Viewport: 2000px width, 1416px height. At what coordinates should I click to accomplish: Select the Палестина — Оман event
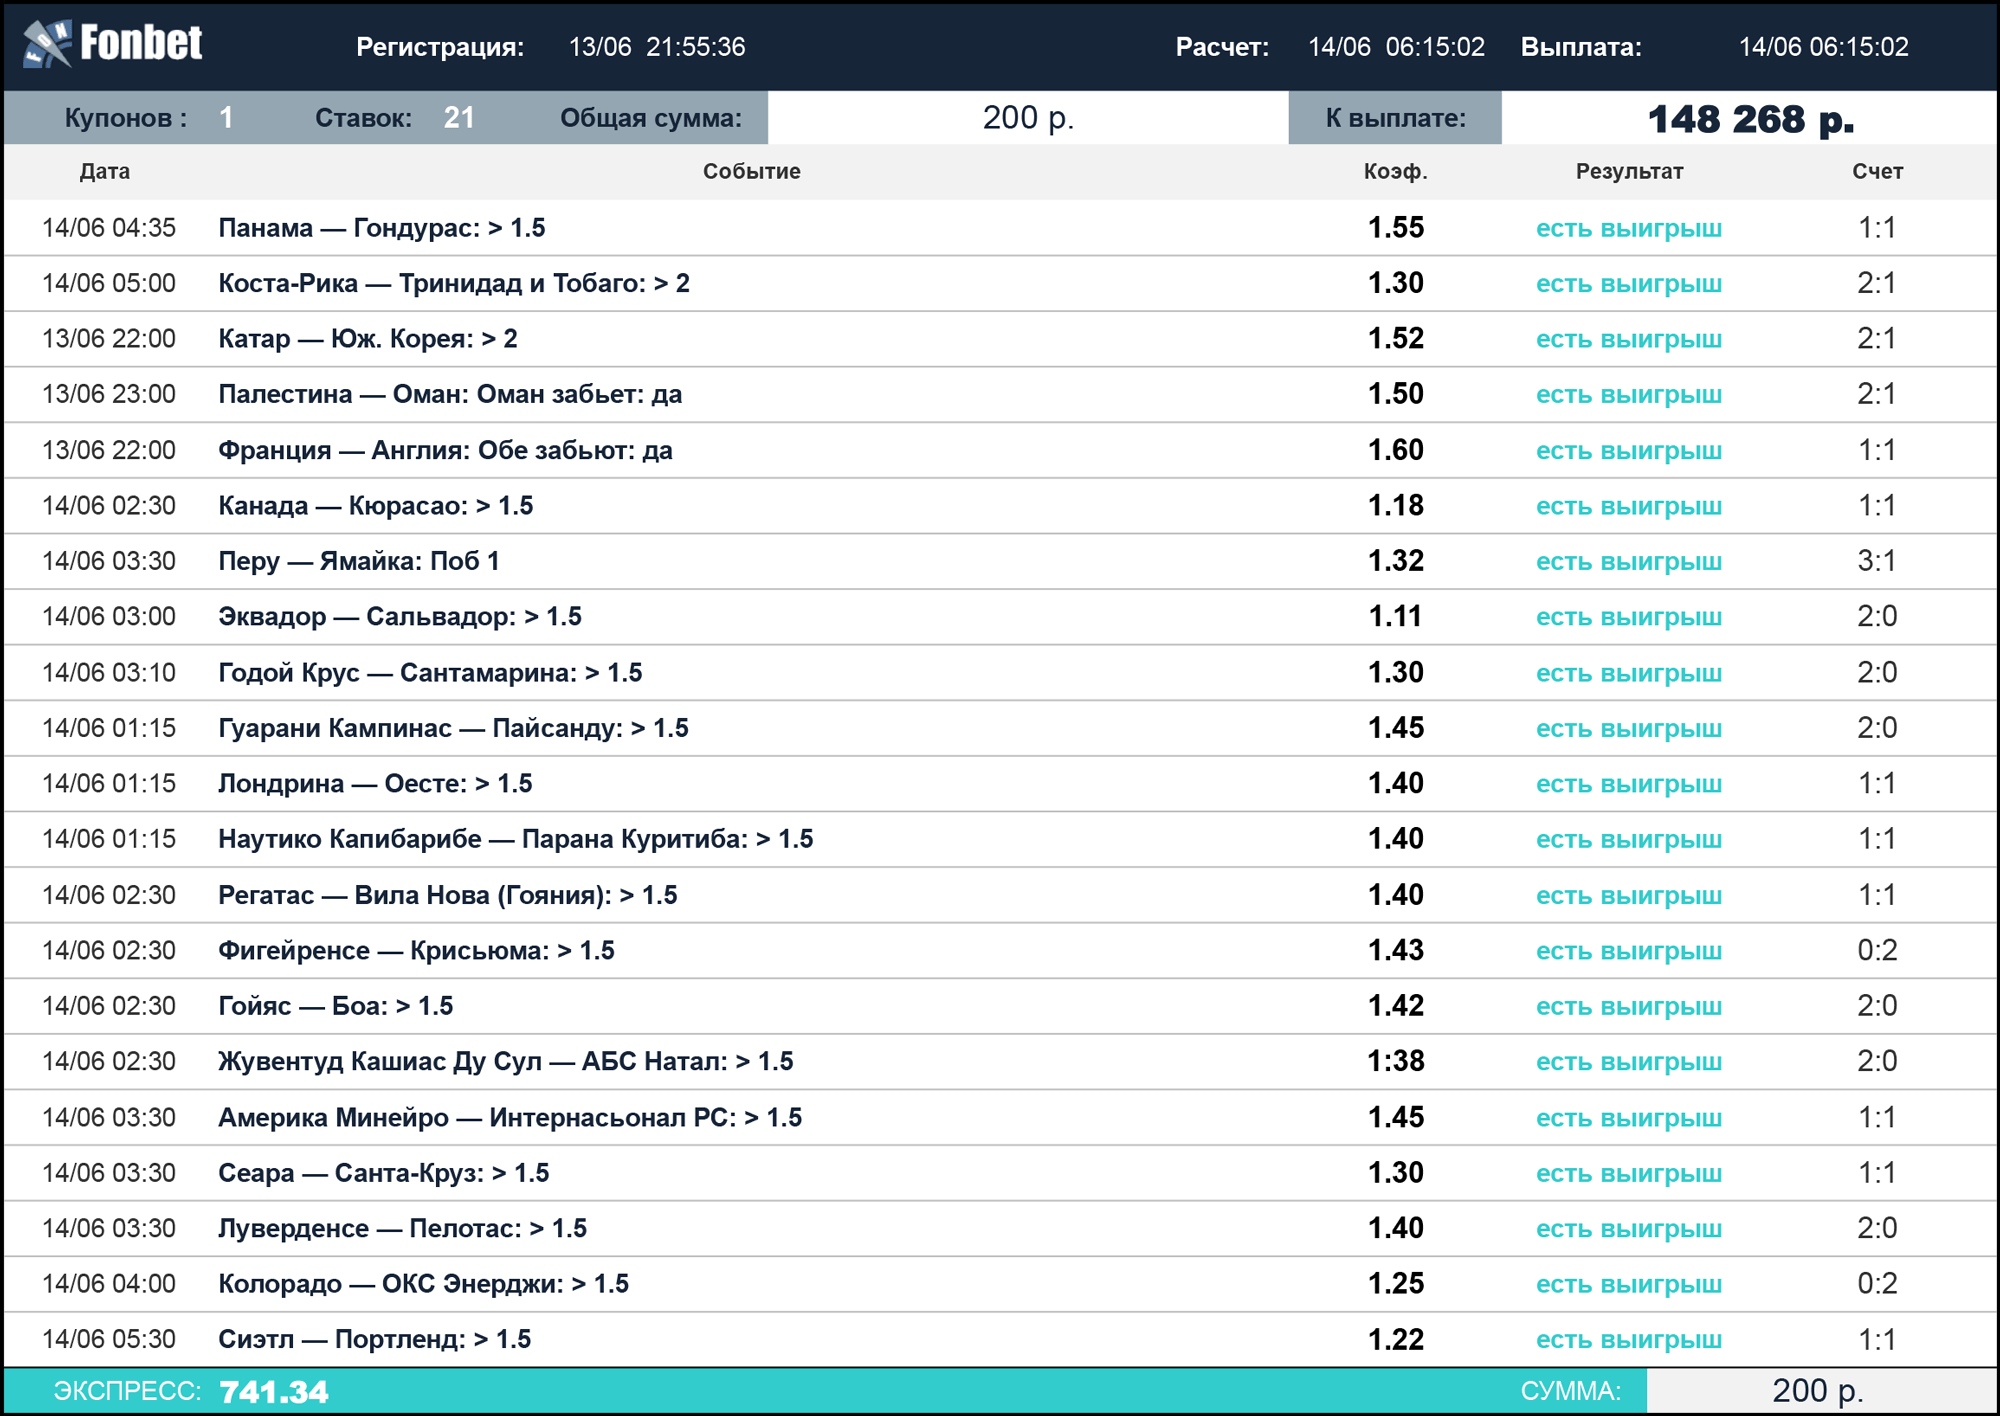450,394
